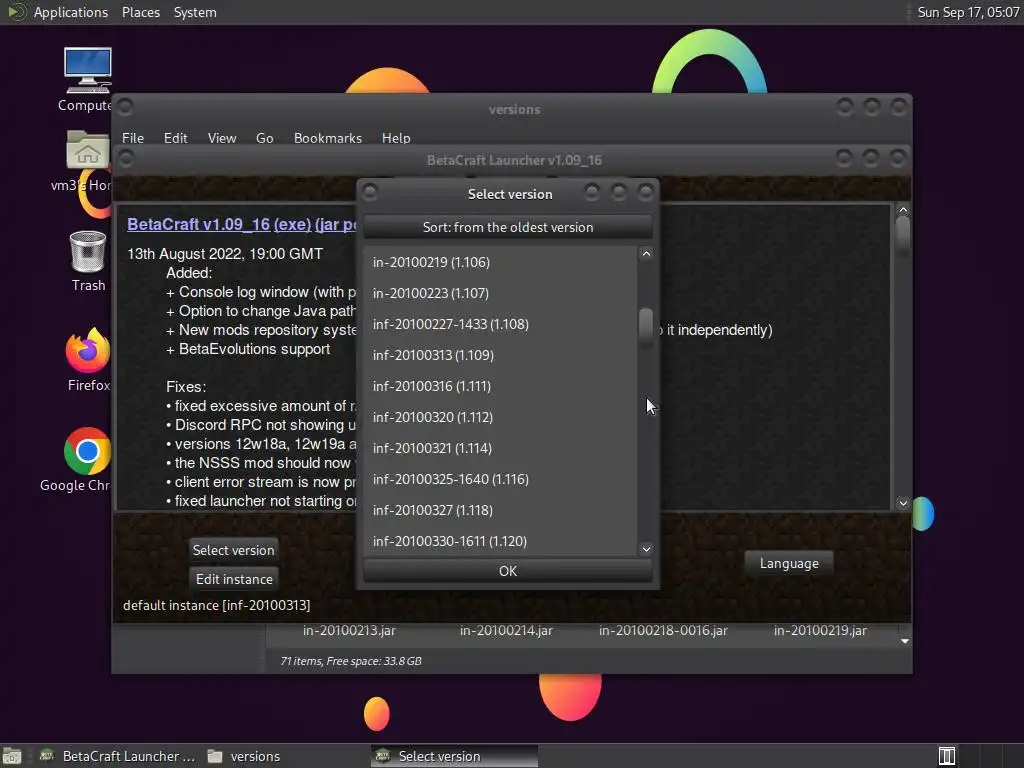Open the Applications menu
Screen dimensions: 1024x768
click(71, 12)
